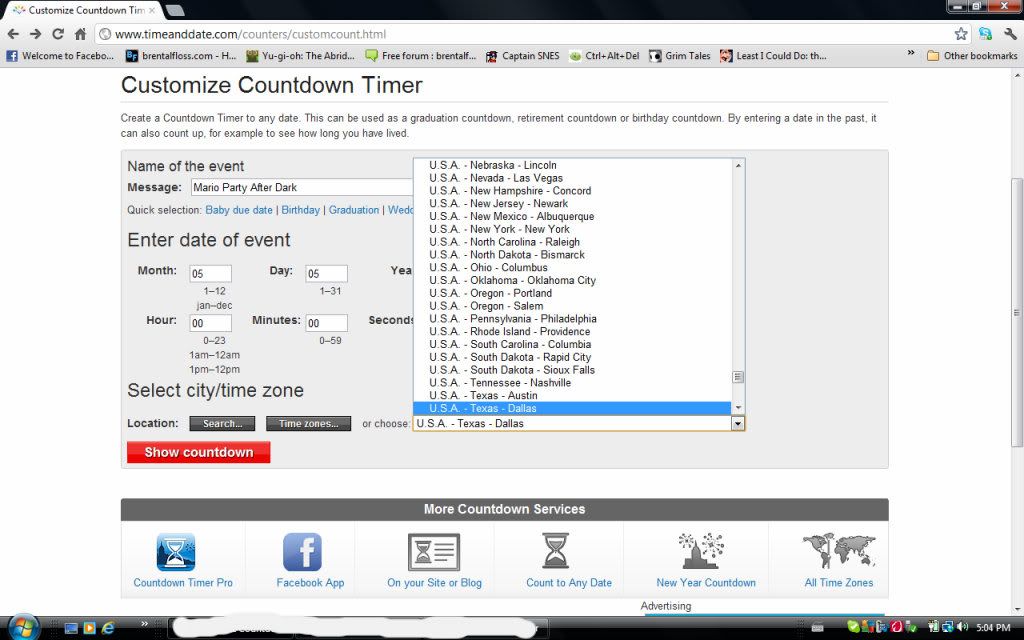
Task: Click the dropdown list scroll-up arrow
Action: pos(738,165)
